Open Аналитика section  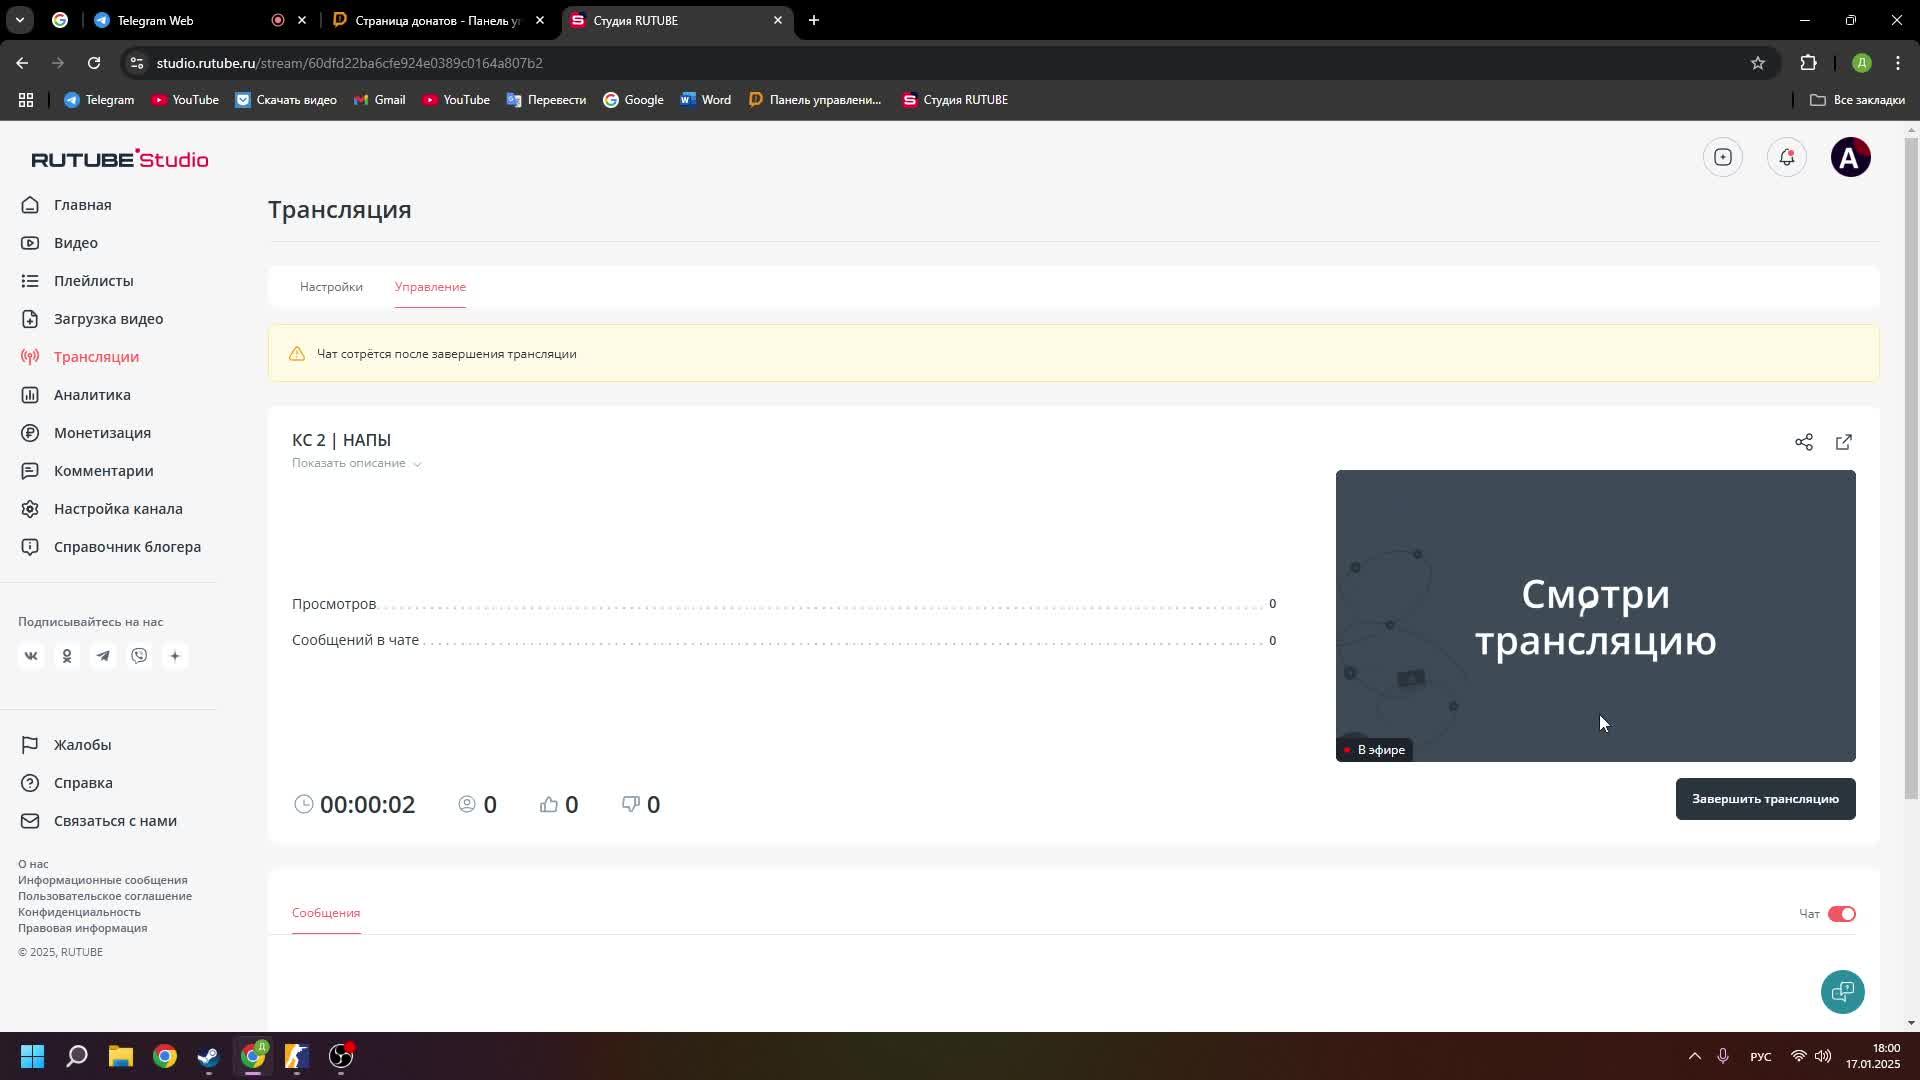(x=77, y=395)
